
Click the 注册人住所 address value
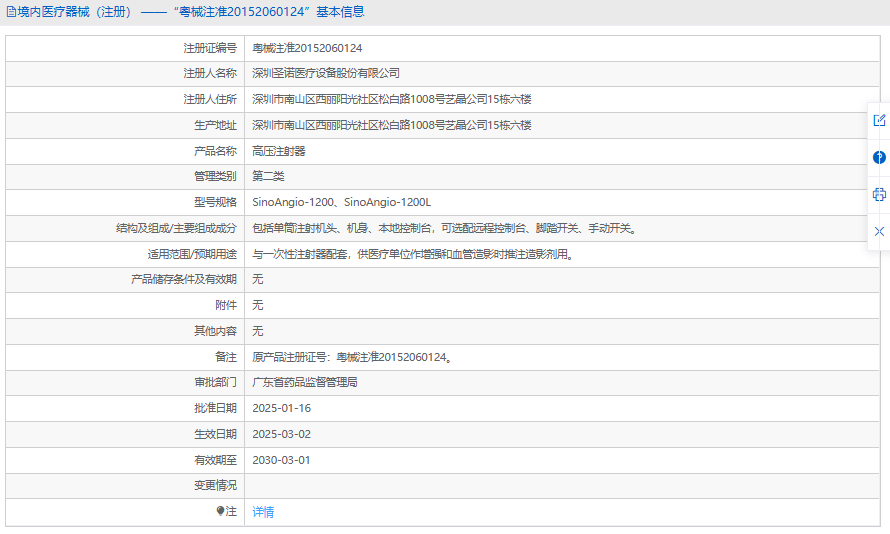[x=392, y=99]
